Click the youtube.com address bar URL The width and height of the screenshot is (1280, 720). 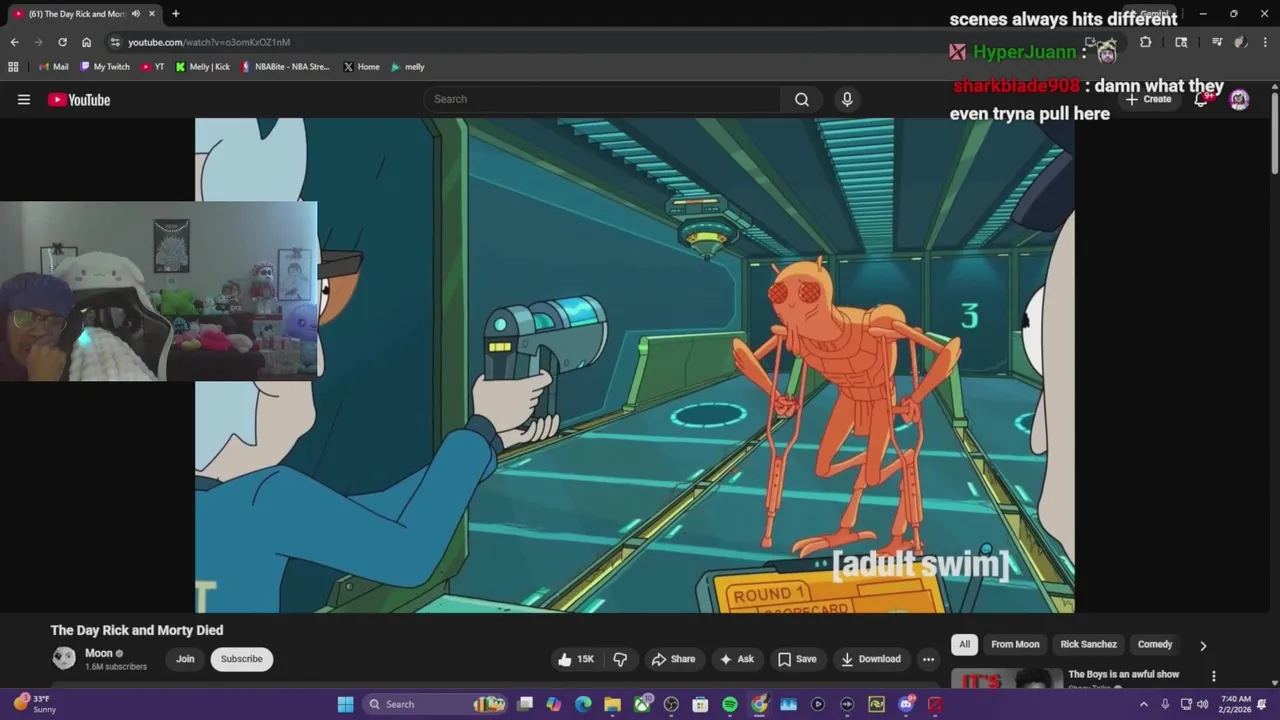pos(209,42)
